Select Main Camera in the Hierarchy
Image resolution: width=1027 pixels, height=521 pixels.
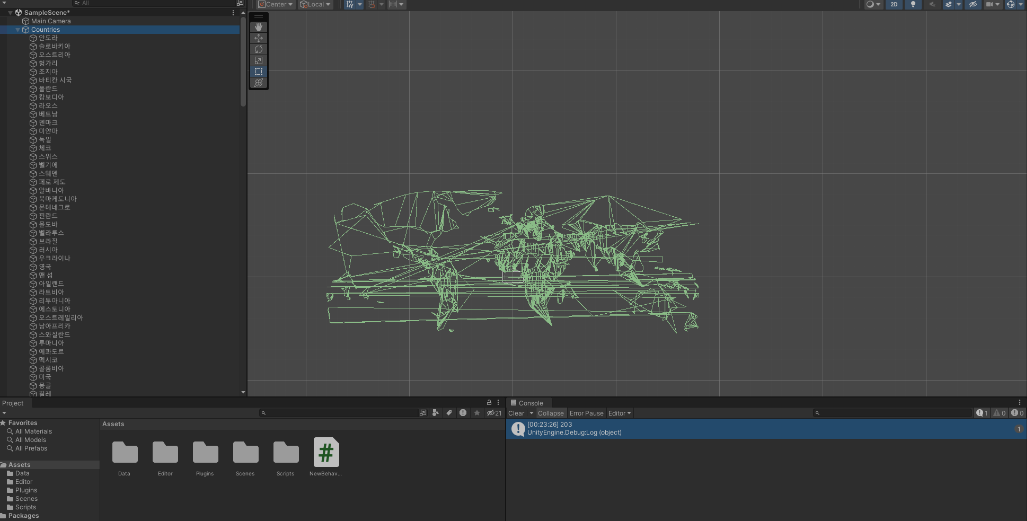pyautogui.click(x=50, y=21)
